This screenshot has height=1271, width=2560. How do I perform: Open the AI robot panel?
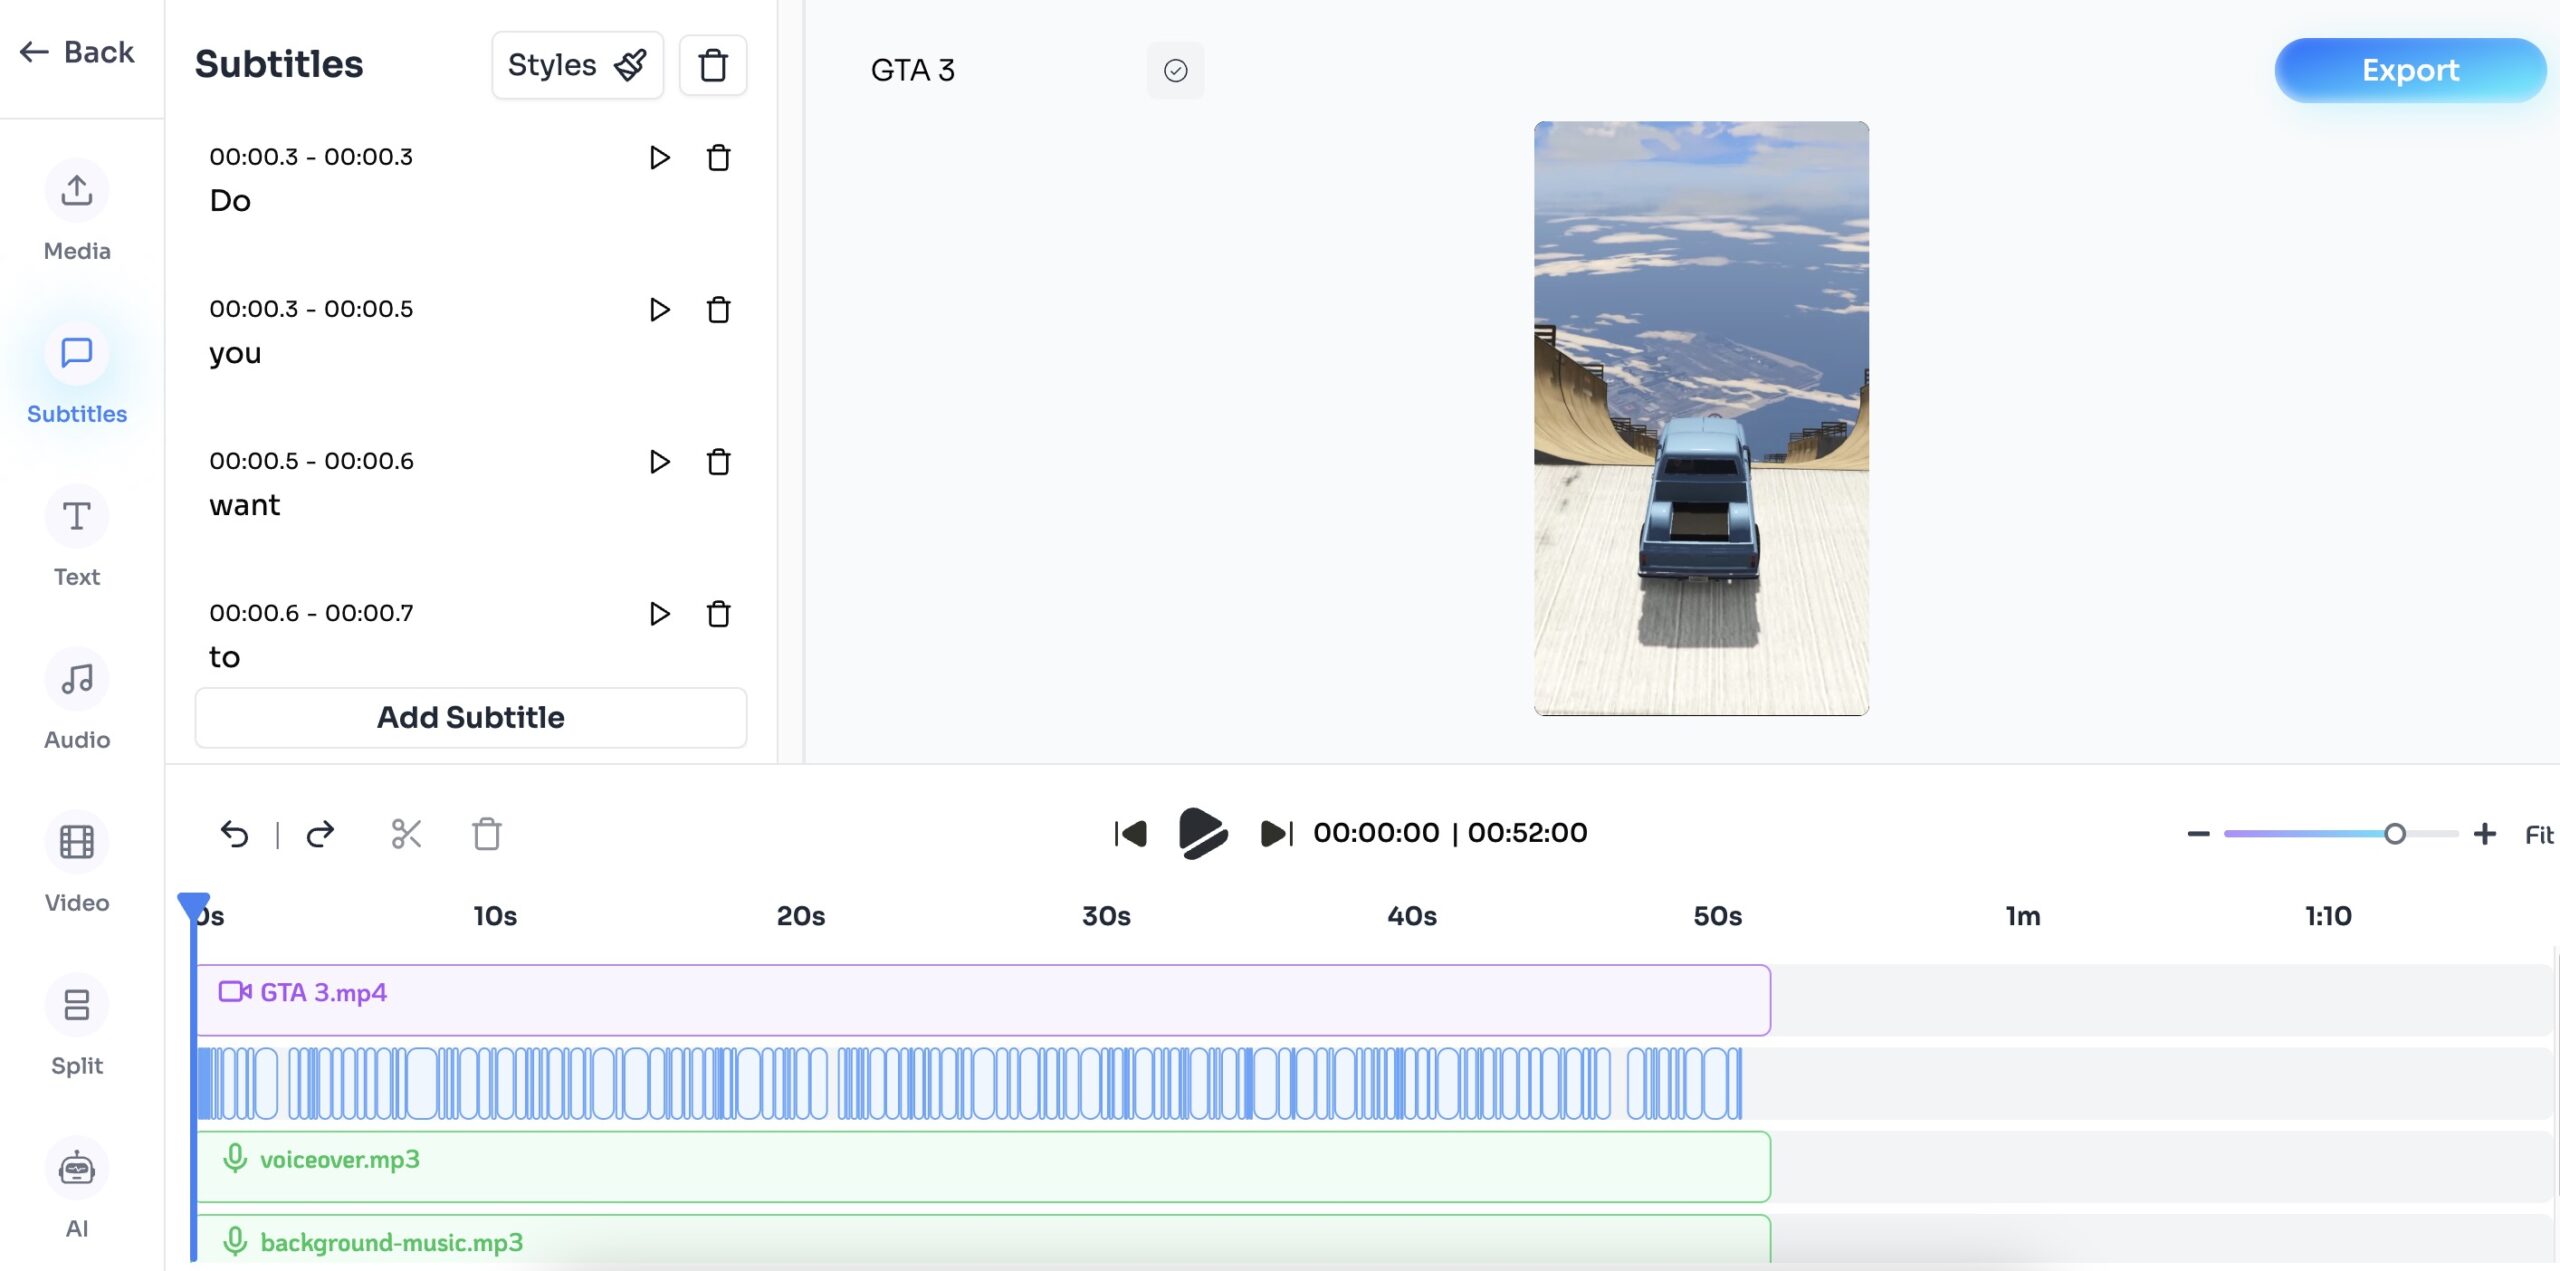(77, 1189)
